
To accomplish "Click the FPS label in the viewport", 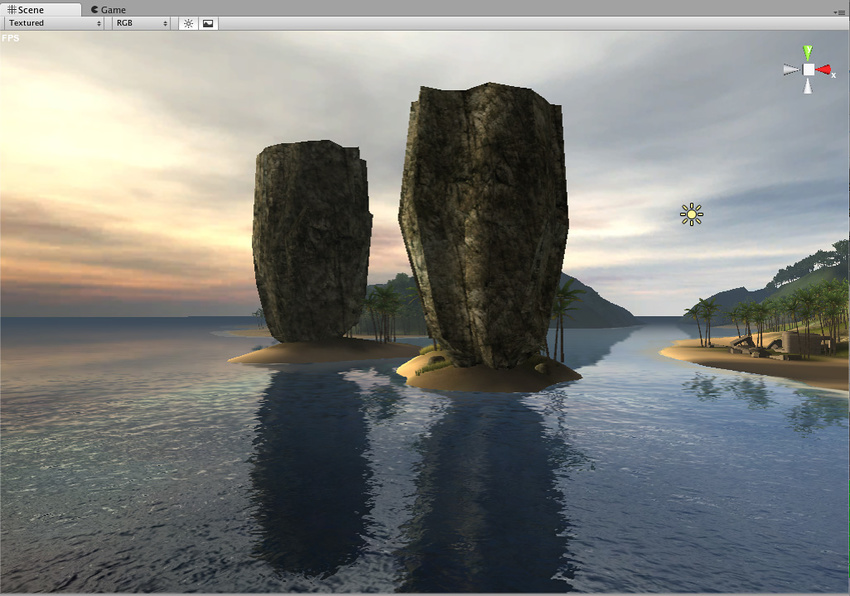I will tap(10, 38).
